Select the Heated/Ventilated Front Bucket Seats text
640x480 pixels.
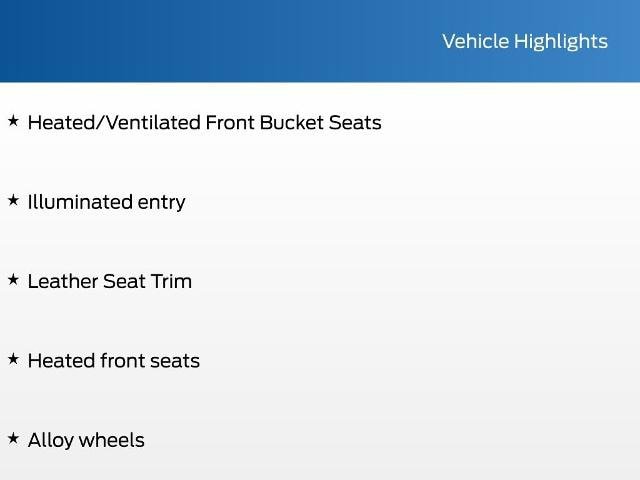point(204,123)
